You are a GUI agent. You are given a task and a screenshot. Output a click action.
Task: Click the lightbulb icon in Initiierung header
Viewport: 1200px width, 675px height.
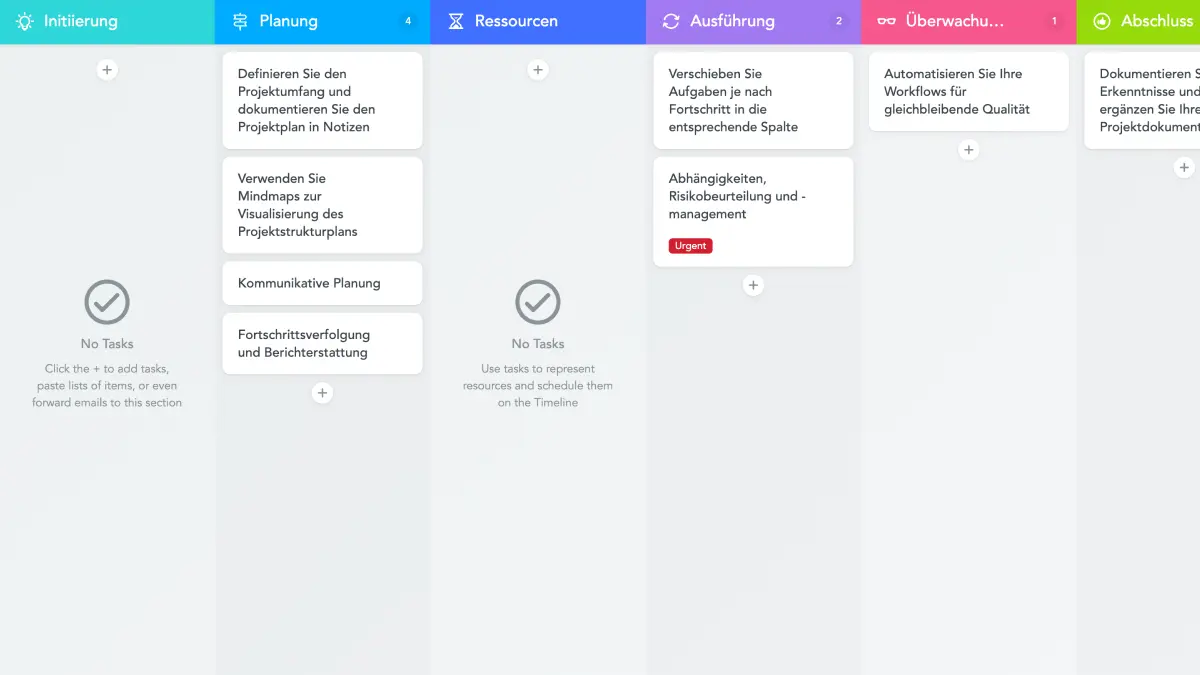coord(25,21)
